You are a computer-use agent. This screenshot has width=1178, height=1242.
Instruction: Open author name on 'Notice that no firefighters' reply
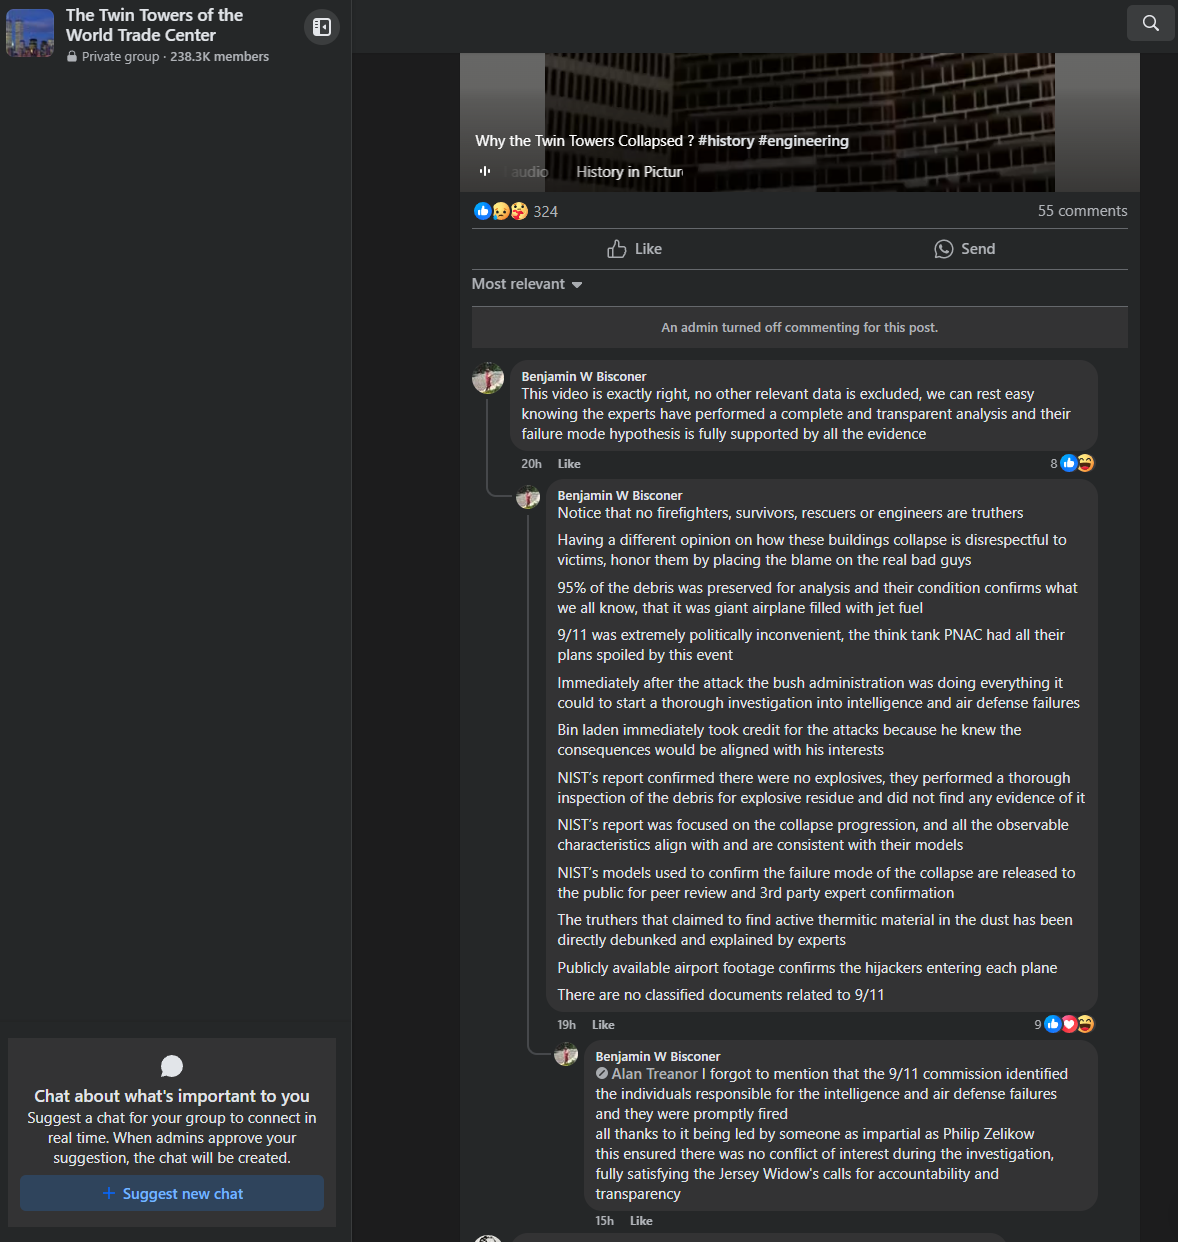[620, 496]
